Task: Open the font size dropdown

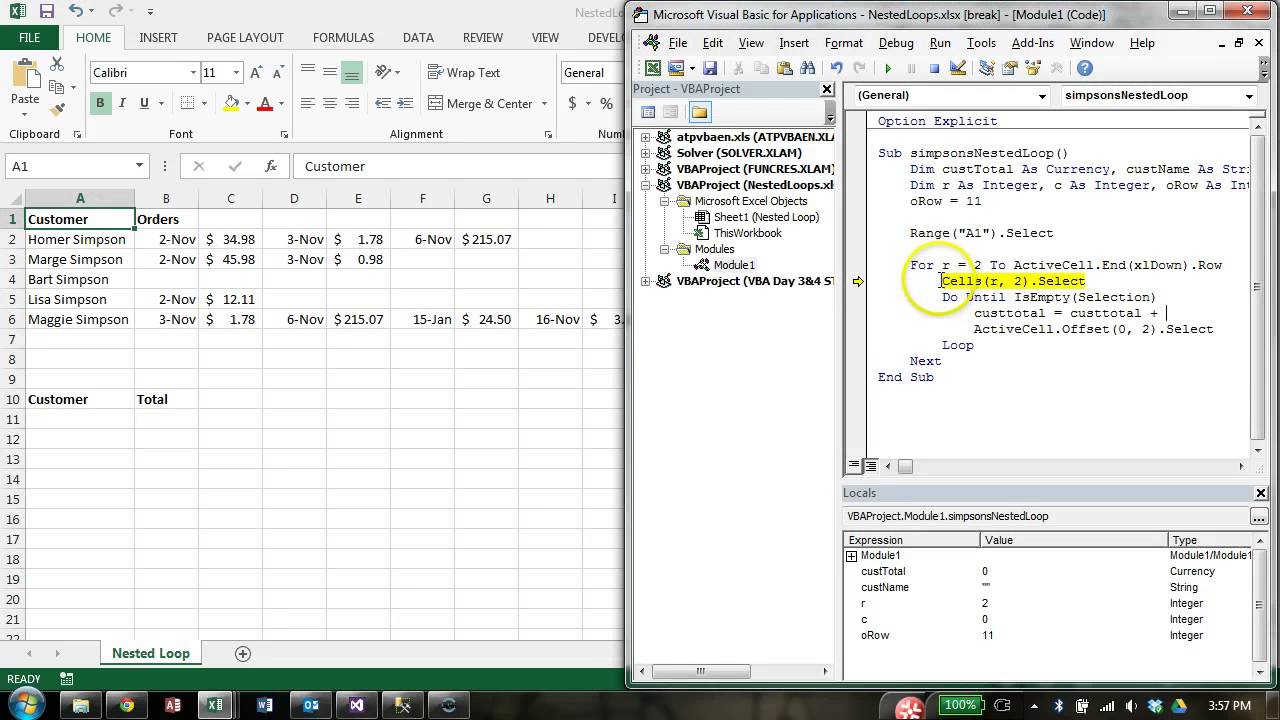Action: pos(236,73)
